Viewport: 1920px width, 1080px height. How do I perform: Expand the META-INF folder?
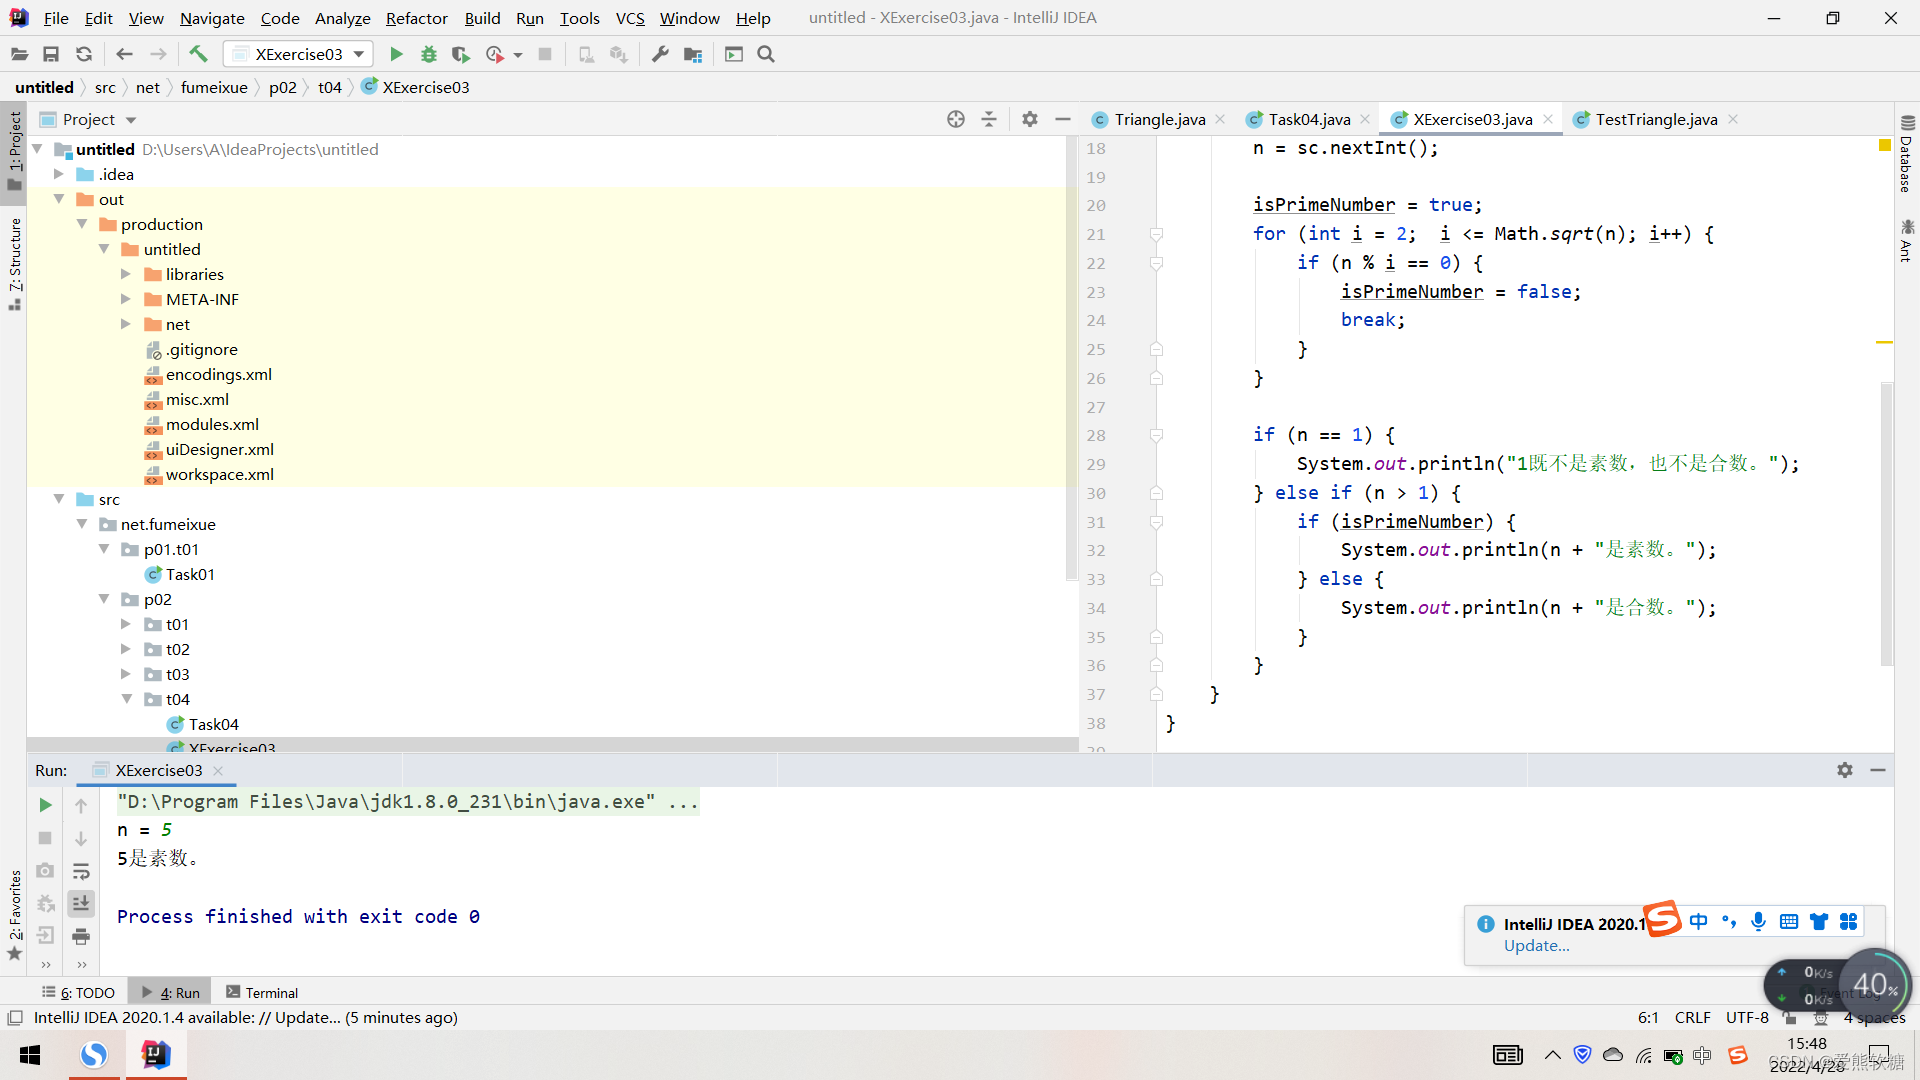(x=126, y=299)
